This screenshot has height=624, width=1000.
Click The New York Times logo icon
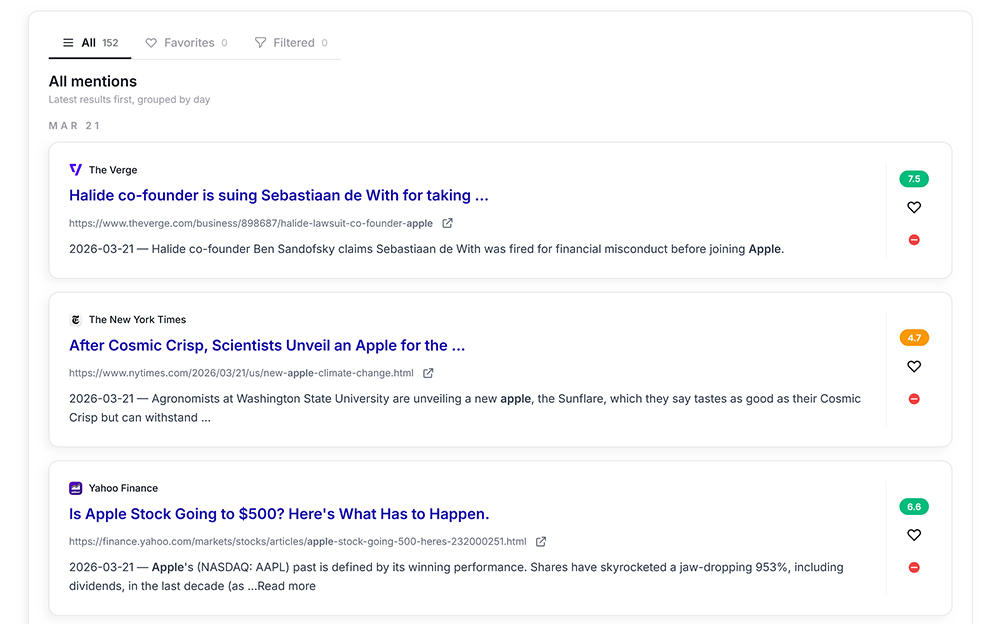tap(75, 320)
